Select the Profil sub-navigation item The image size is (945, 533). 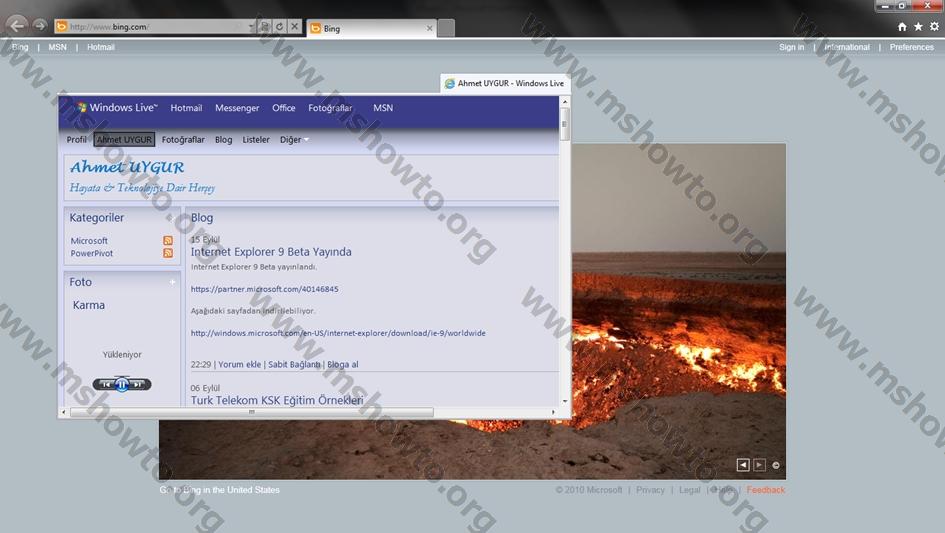tap(77, 139)
